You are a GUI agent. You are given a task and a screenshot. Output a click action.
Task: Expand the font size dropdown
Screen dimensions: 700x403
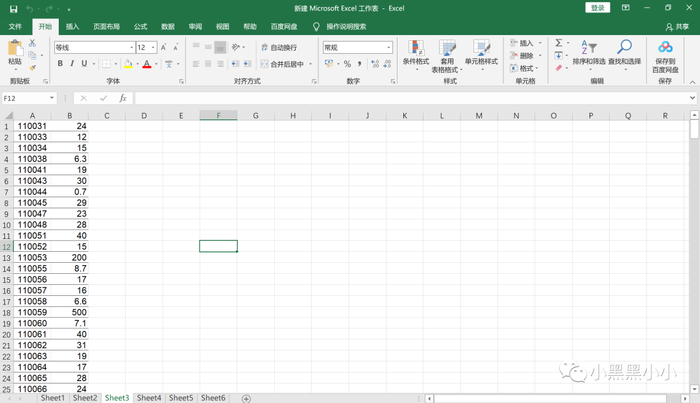(x=155, y=47)
